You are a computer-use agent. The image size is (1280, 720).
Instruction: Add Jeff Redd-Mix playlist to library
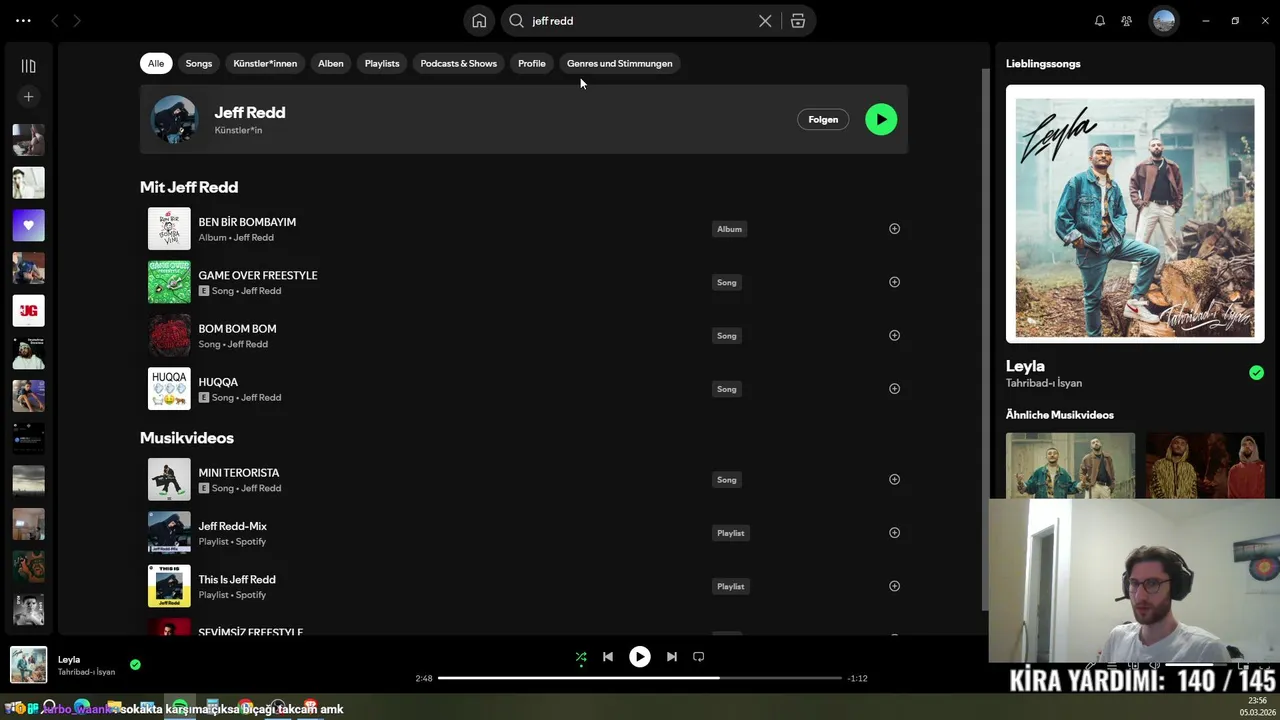894,533
